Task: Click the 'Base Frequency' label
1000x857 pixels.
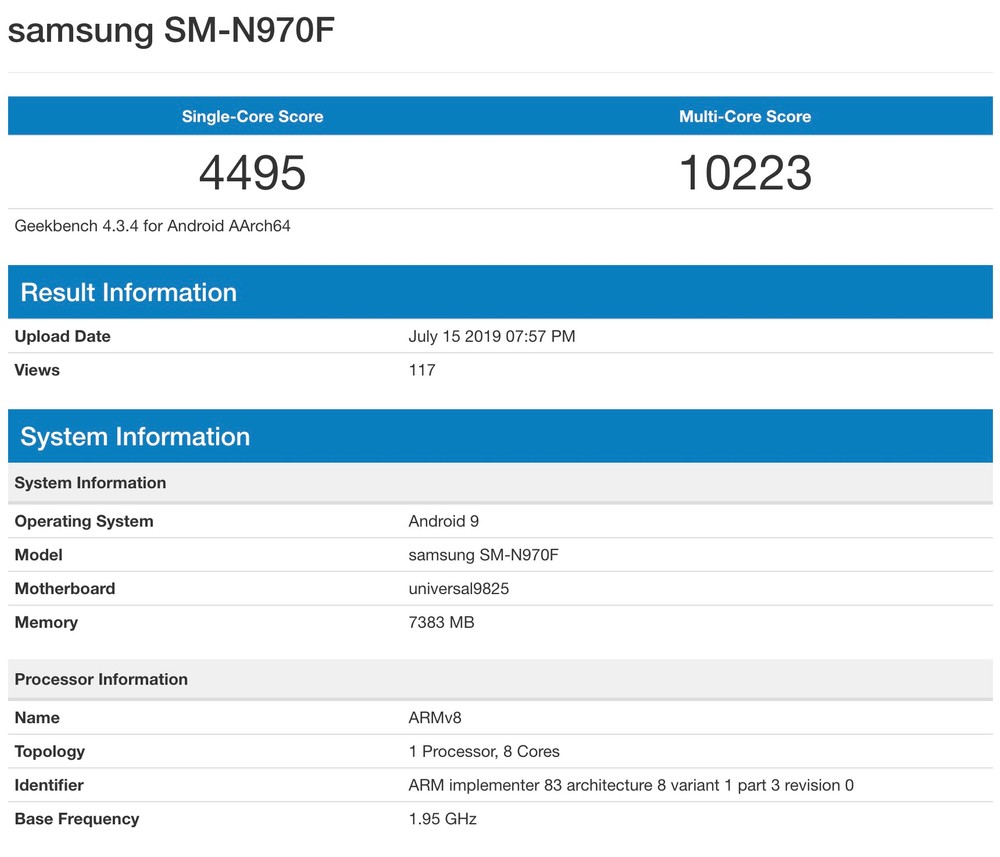Action: coord(77,819)
